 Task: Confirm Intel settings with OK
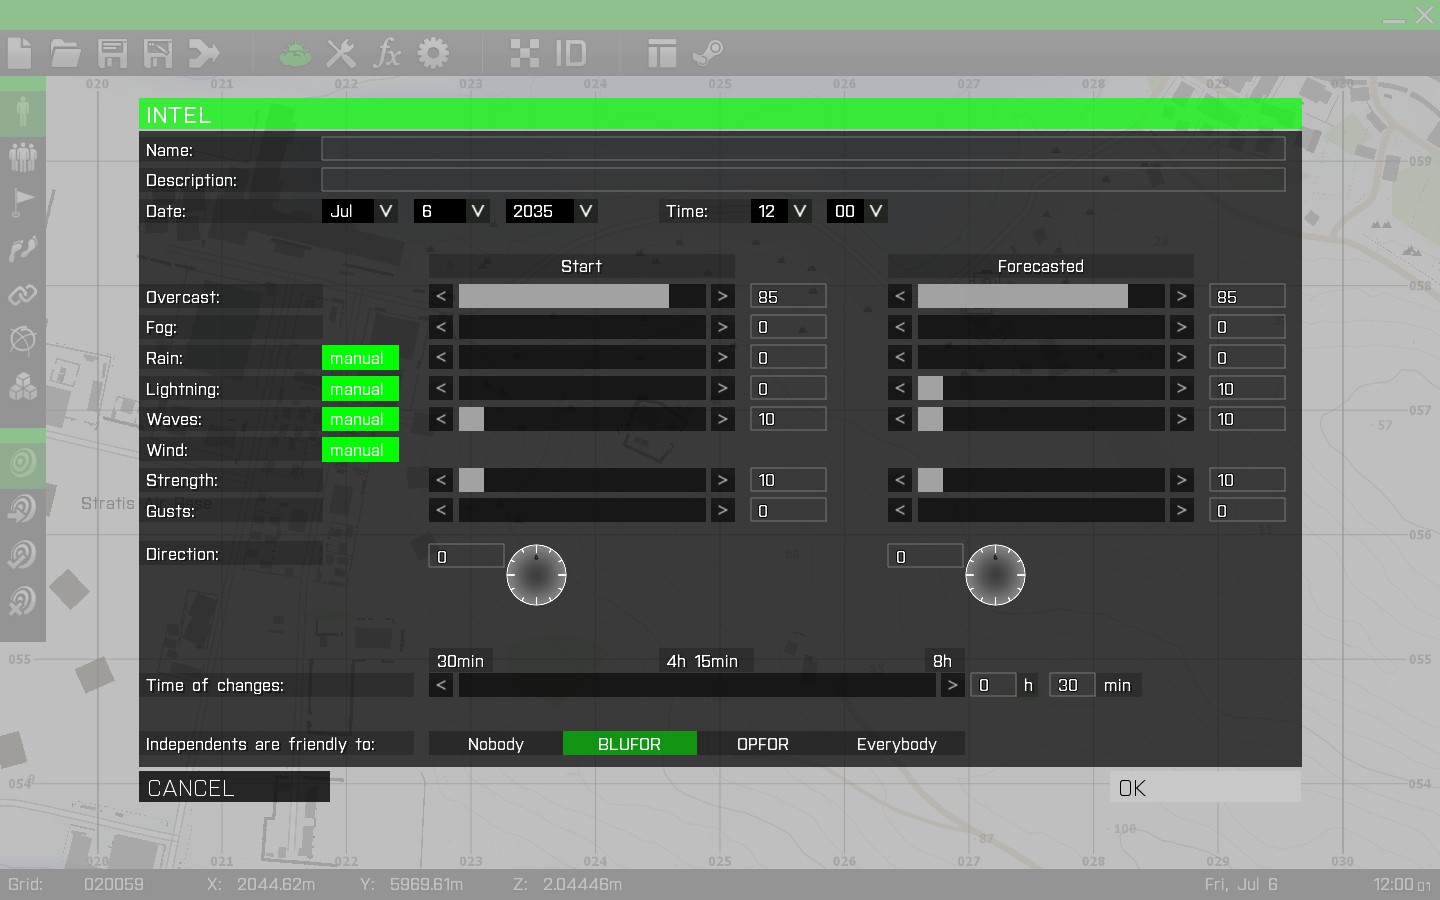(1205, 788)
